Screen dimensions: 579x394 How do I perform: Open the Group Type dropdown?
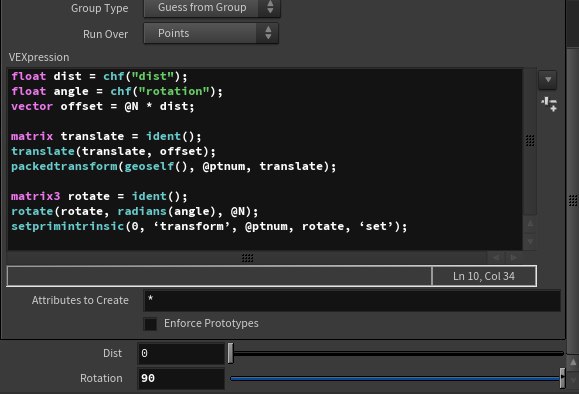click(x=212, y=7)
